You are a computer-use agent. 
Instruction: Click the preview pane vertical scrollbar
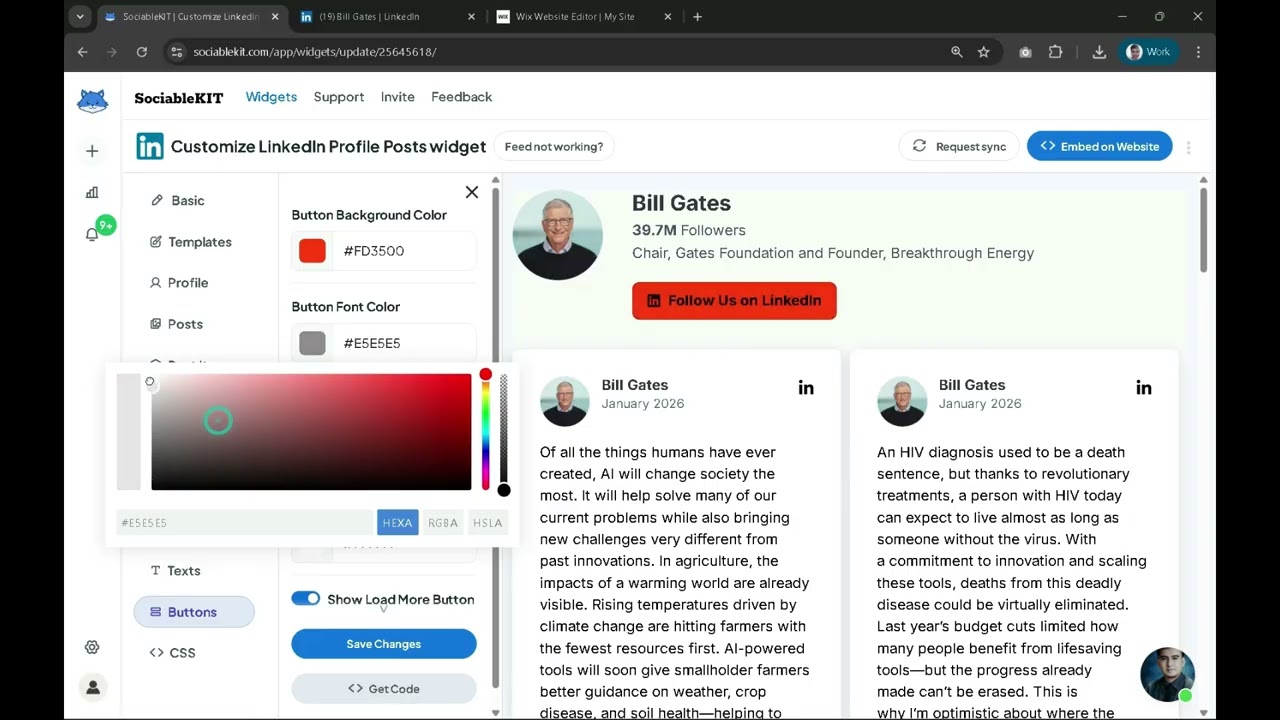tap(1203, 230)
